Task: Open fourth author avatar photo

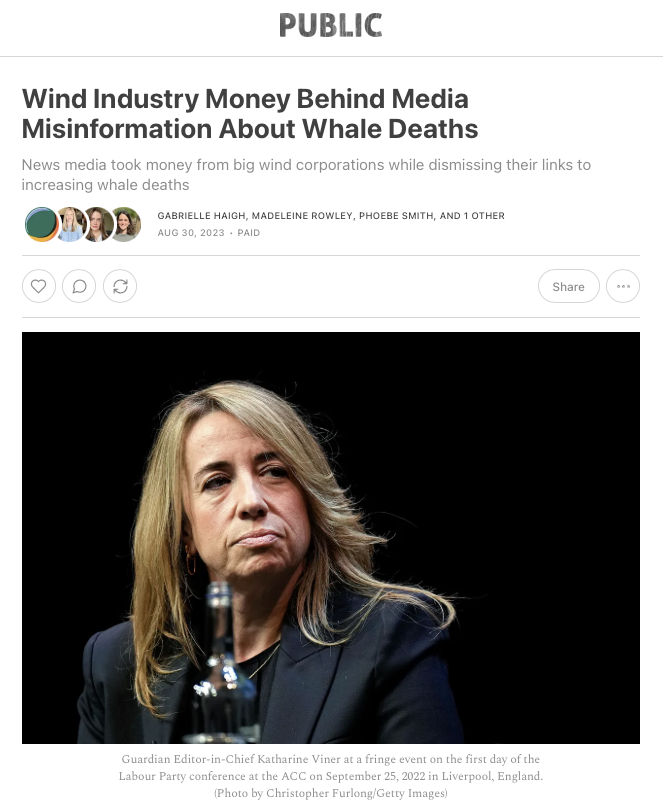Action: pyautogui.click(x=126, y=224)
